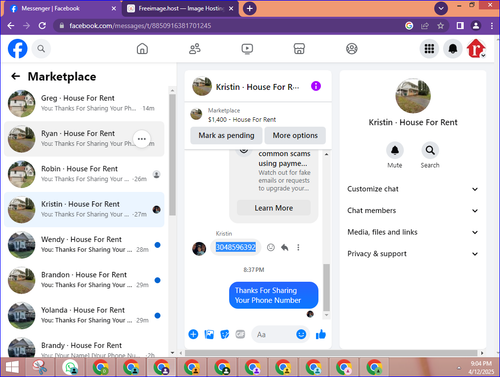Open the account profile picture menu

[x=476, y=49]
